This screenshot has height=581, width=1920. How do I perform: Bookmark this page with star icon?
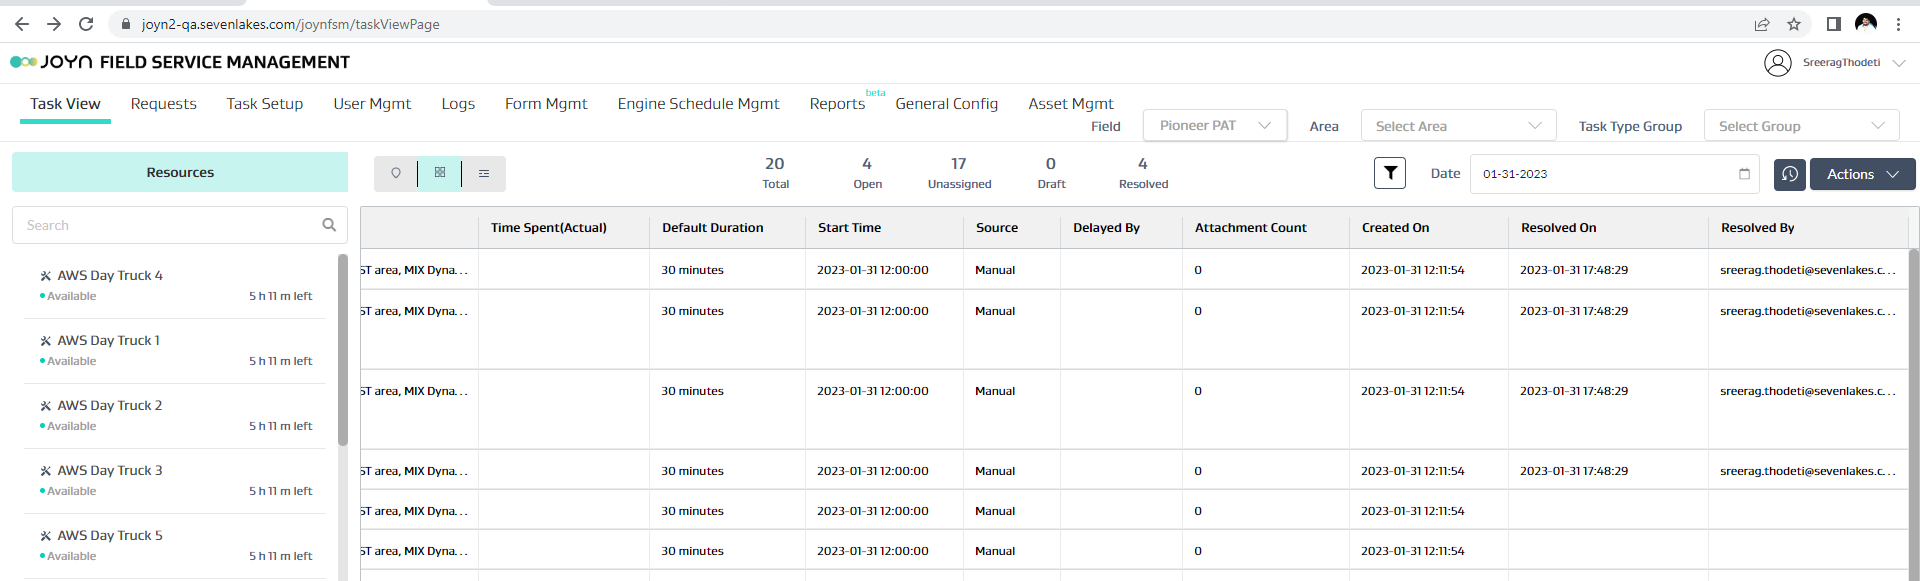1794,24
